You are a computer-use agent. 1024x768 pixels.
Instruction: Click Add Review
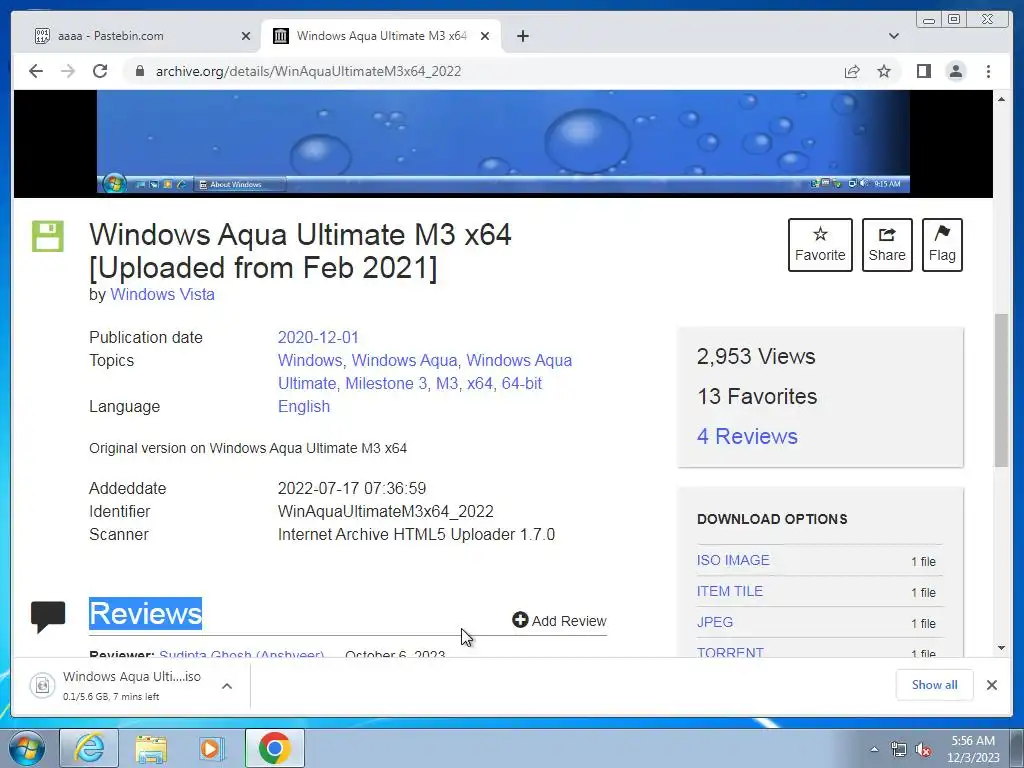click(x=559, y=620)
